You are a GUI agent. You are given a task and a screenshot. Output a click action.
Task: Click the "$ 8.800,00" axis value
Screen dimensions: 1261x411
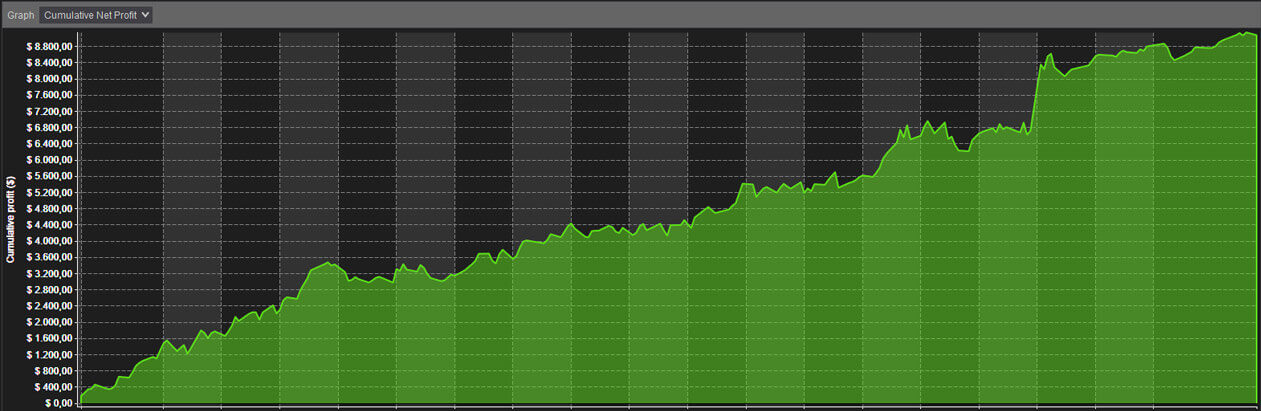(49, 47)
